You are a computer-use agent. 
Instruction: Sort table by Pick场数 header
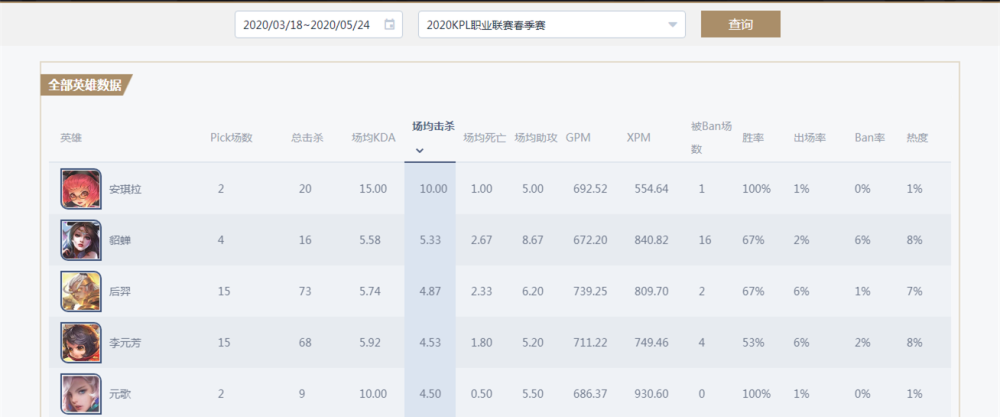coord(232,138)
